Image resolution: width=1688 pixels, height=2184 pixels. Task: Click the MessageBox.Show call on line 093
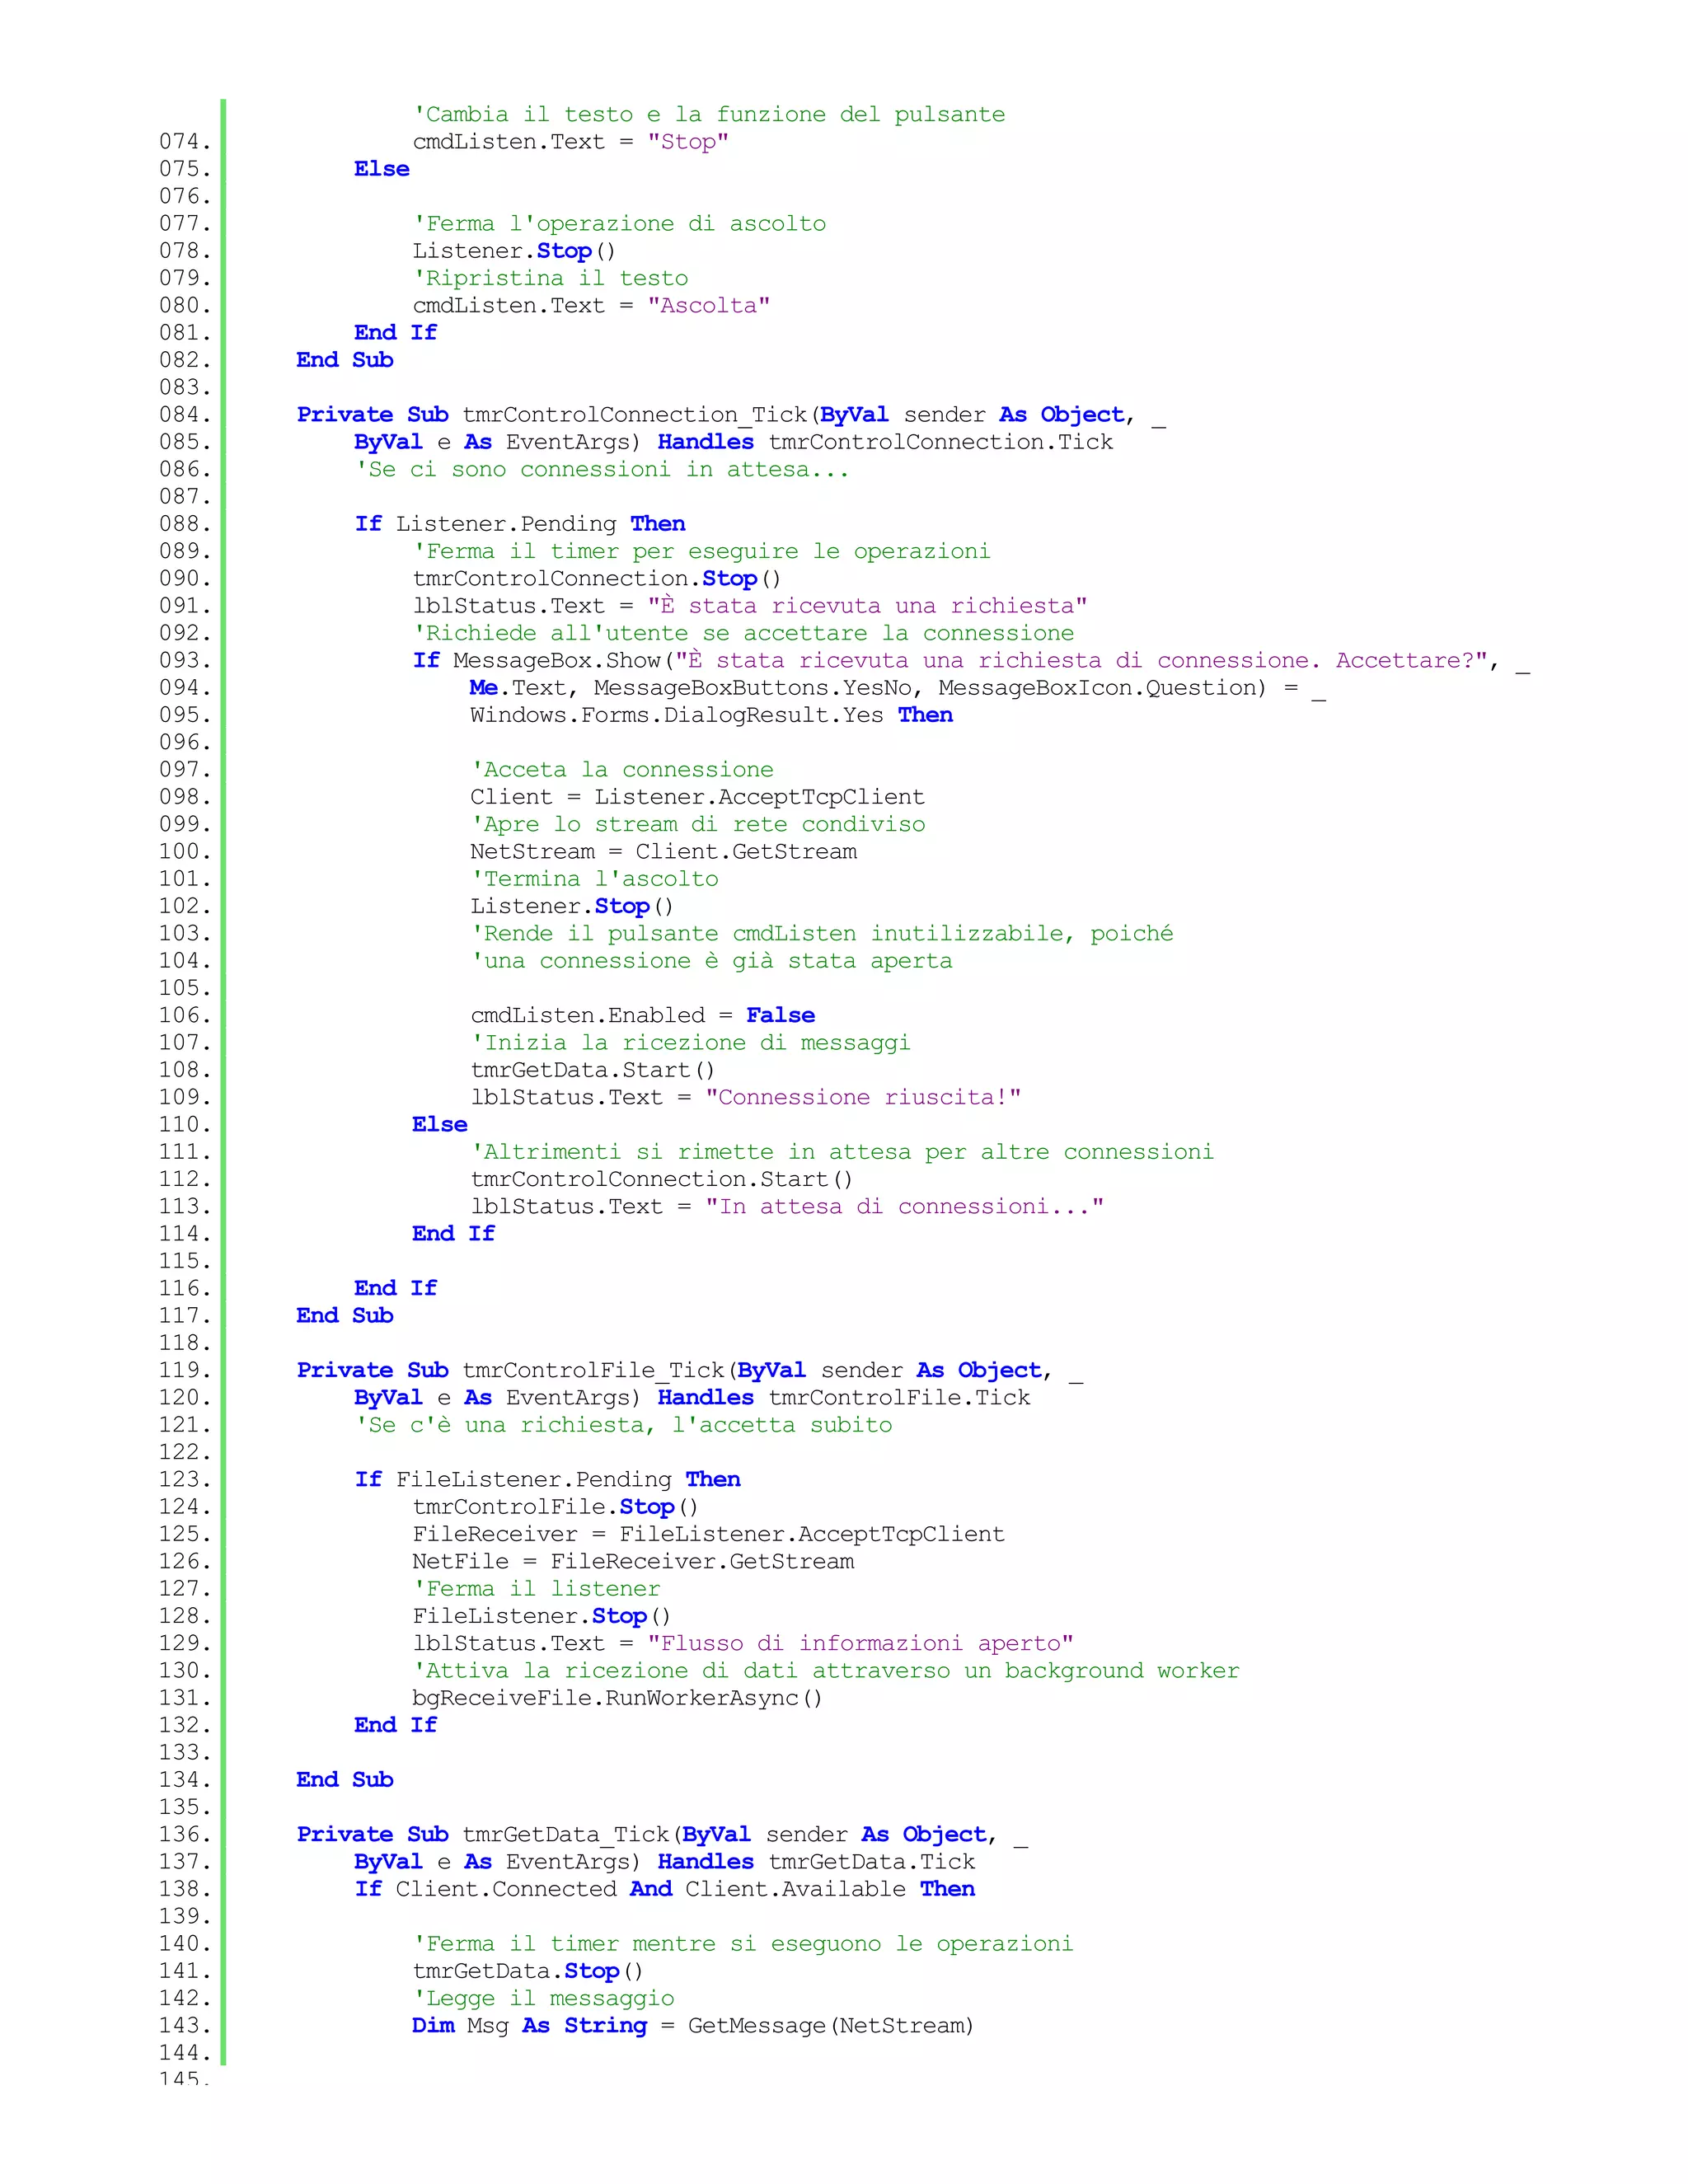[x=556, y=661]
